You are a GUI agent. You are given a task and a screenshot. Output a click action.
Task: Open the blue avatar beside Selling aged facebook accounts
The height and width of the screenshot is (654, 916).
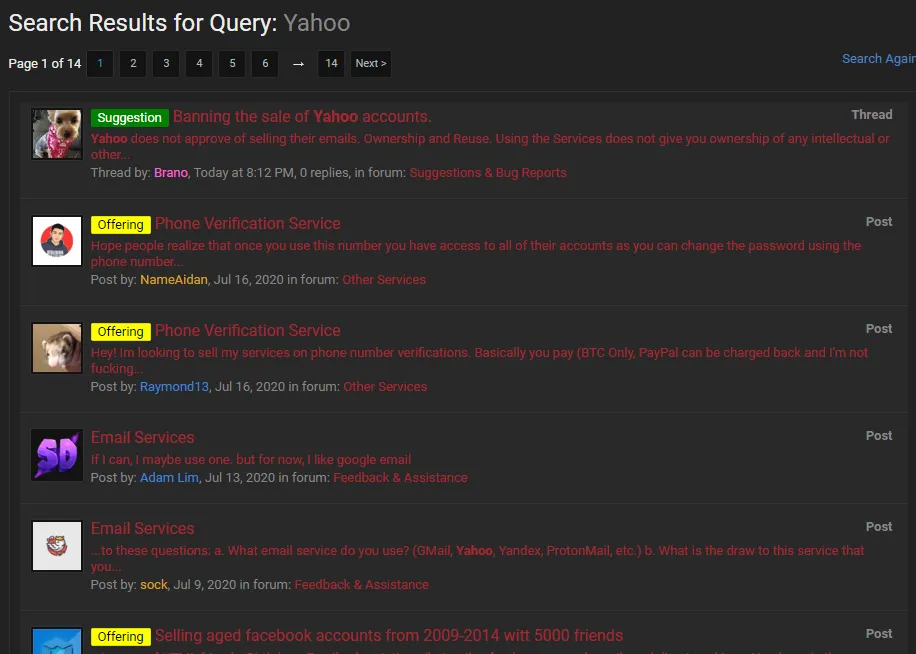click(x=57, y=641)
